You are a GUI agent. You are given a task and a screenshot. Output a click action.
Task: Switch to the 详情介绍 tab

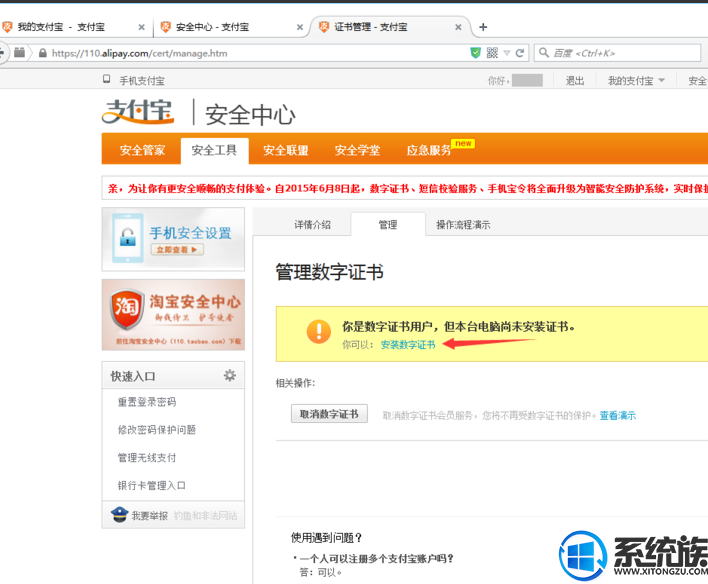click(x=312, y=224)
